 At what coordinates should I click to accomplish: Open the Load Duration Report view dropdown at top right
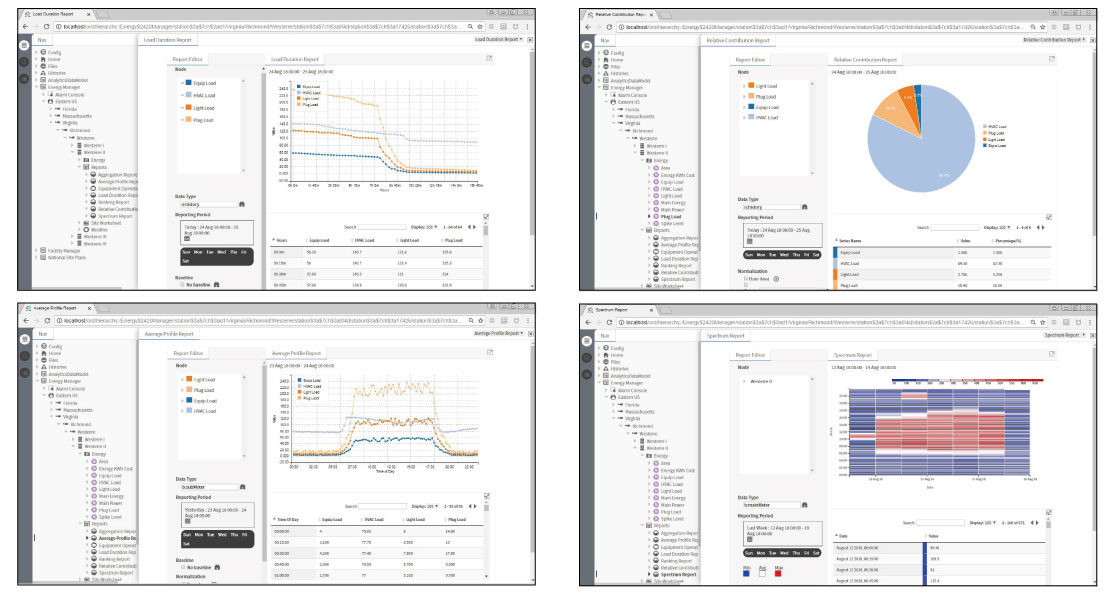tap(498, 40)
